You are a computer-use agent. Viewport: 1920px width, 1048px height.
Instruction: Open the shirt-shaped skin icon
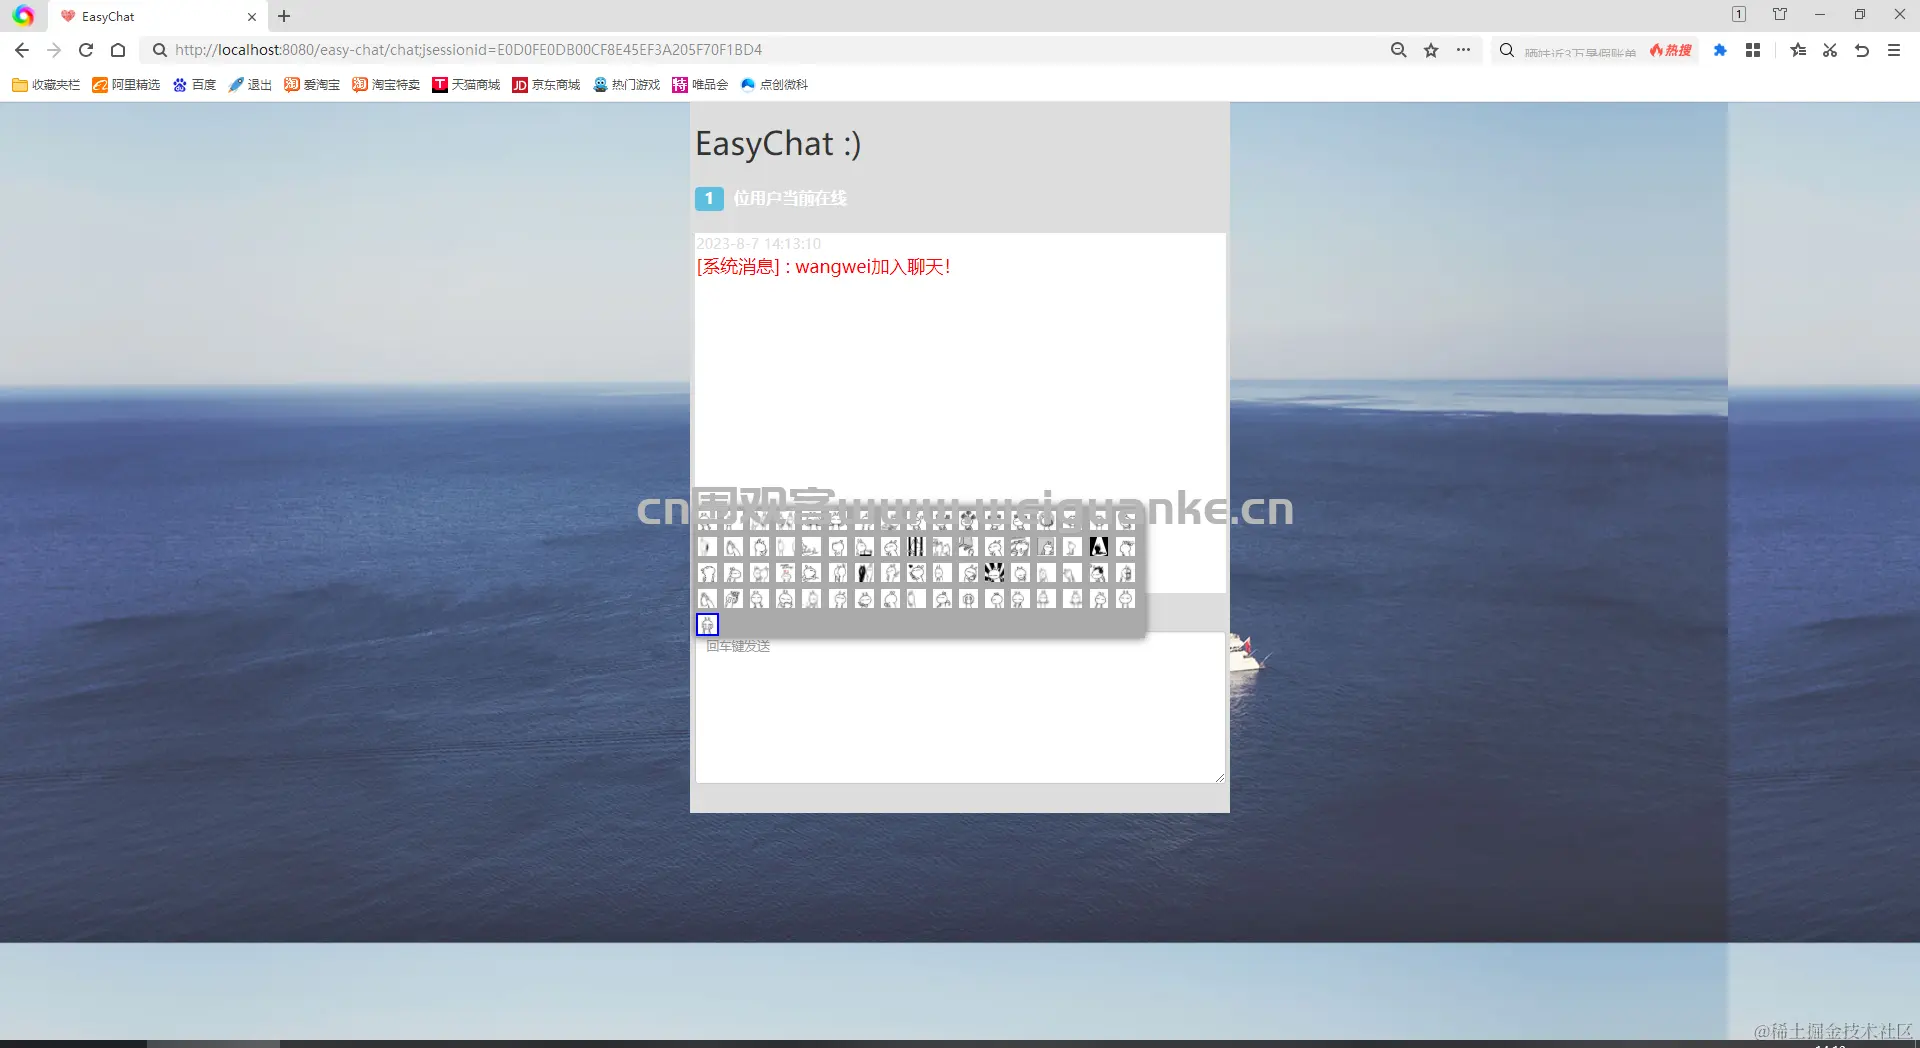[x=1780, y=15]
